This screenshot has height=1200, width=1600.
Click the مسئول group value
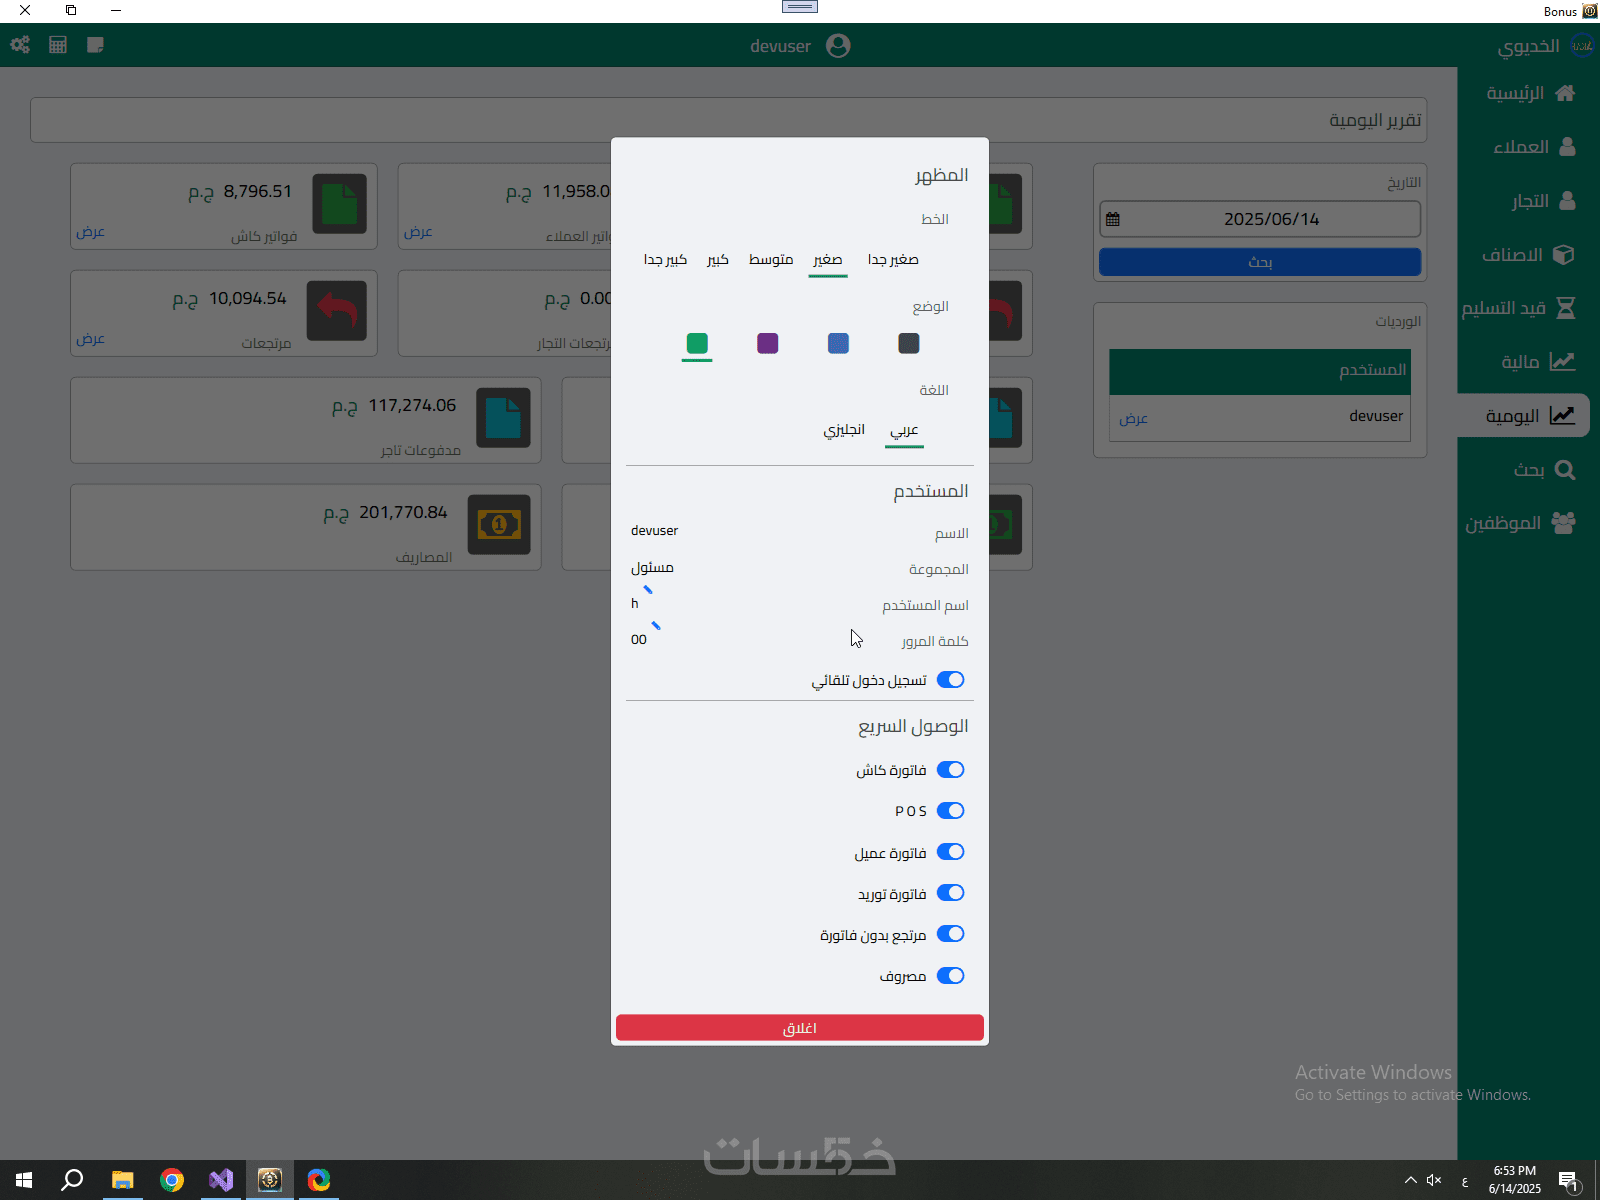pos(652,568)
